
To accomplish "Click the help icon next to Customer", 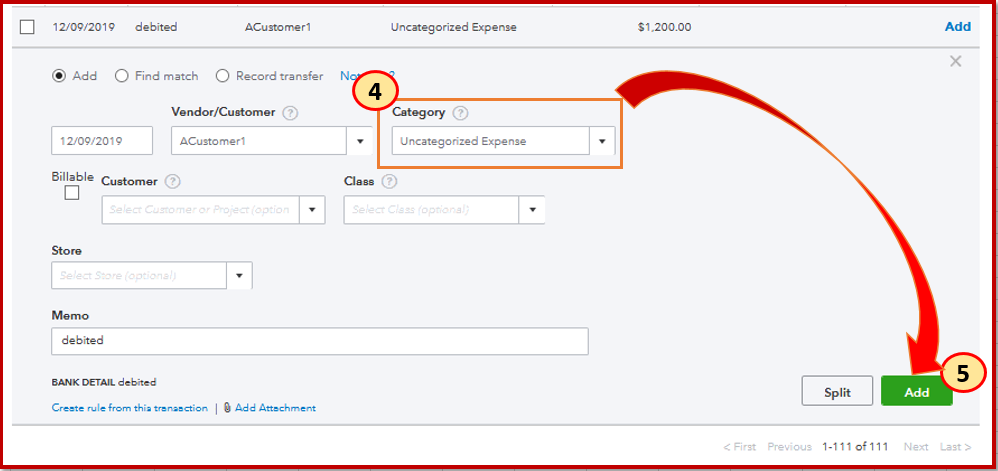I will pyautogui.click(x=172, y=182).
